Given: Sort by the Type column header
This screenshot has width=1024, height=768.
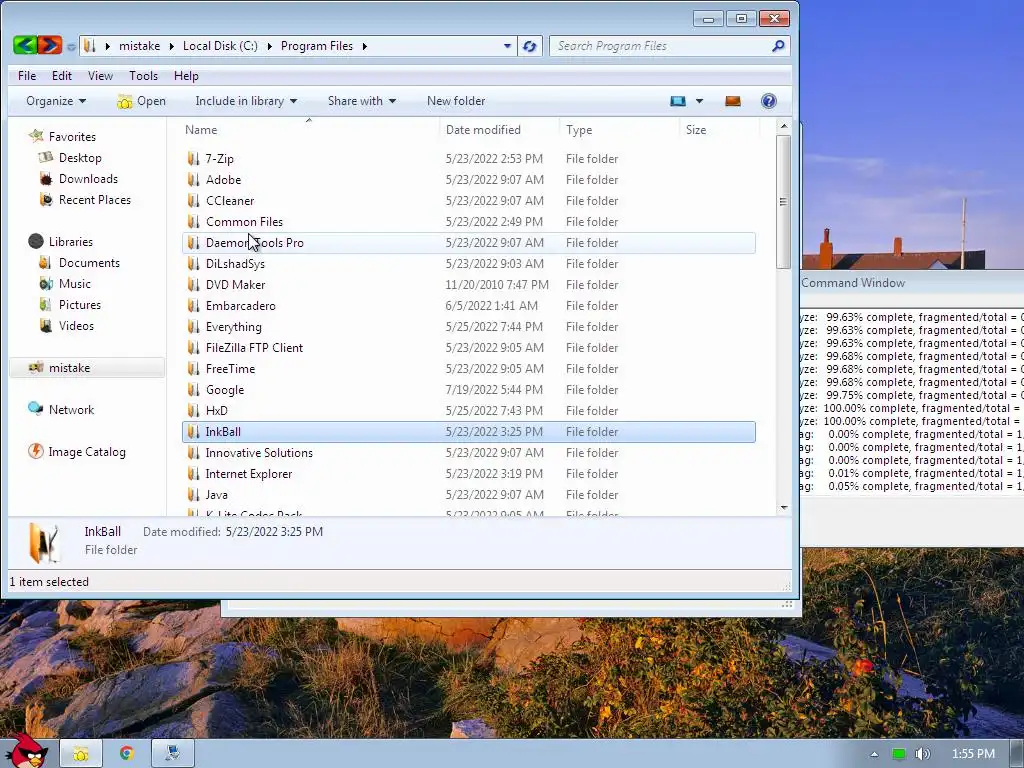Looking at the screenshot, I should (620, 129).
